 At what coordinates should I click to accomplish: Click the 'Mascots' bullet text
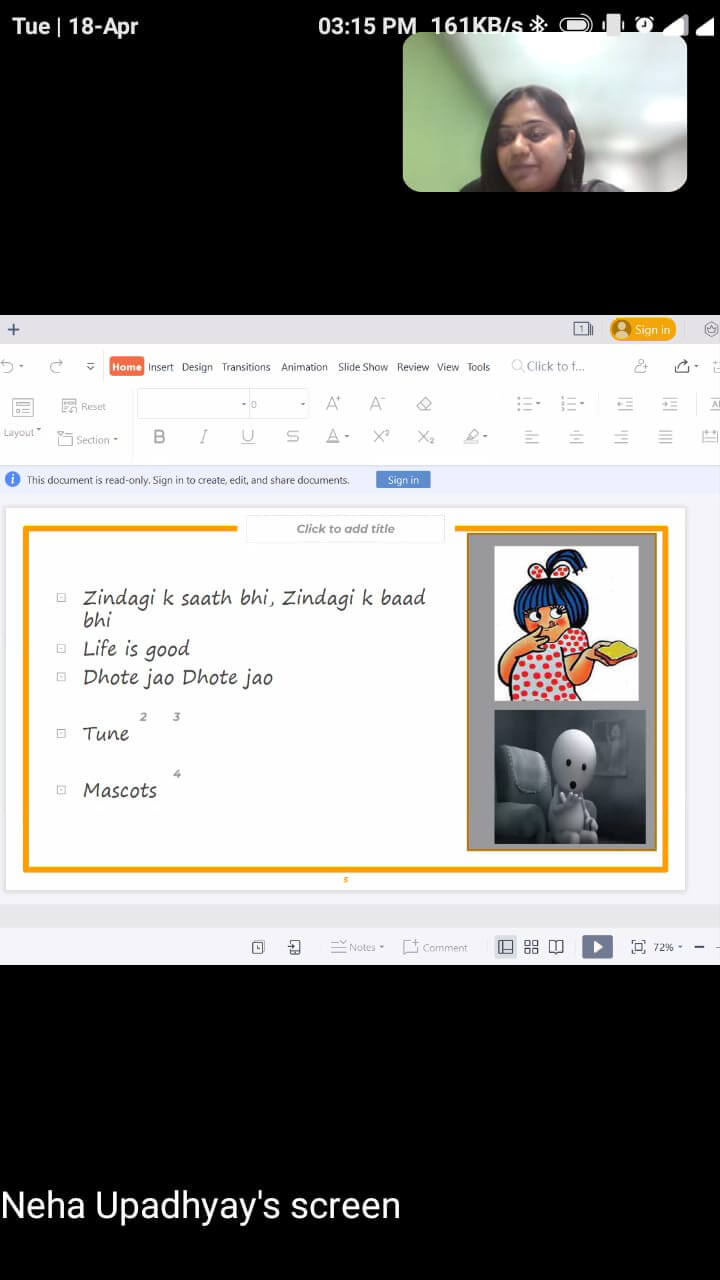[x=120, y=791]
